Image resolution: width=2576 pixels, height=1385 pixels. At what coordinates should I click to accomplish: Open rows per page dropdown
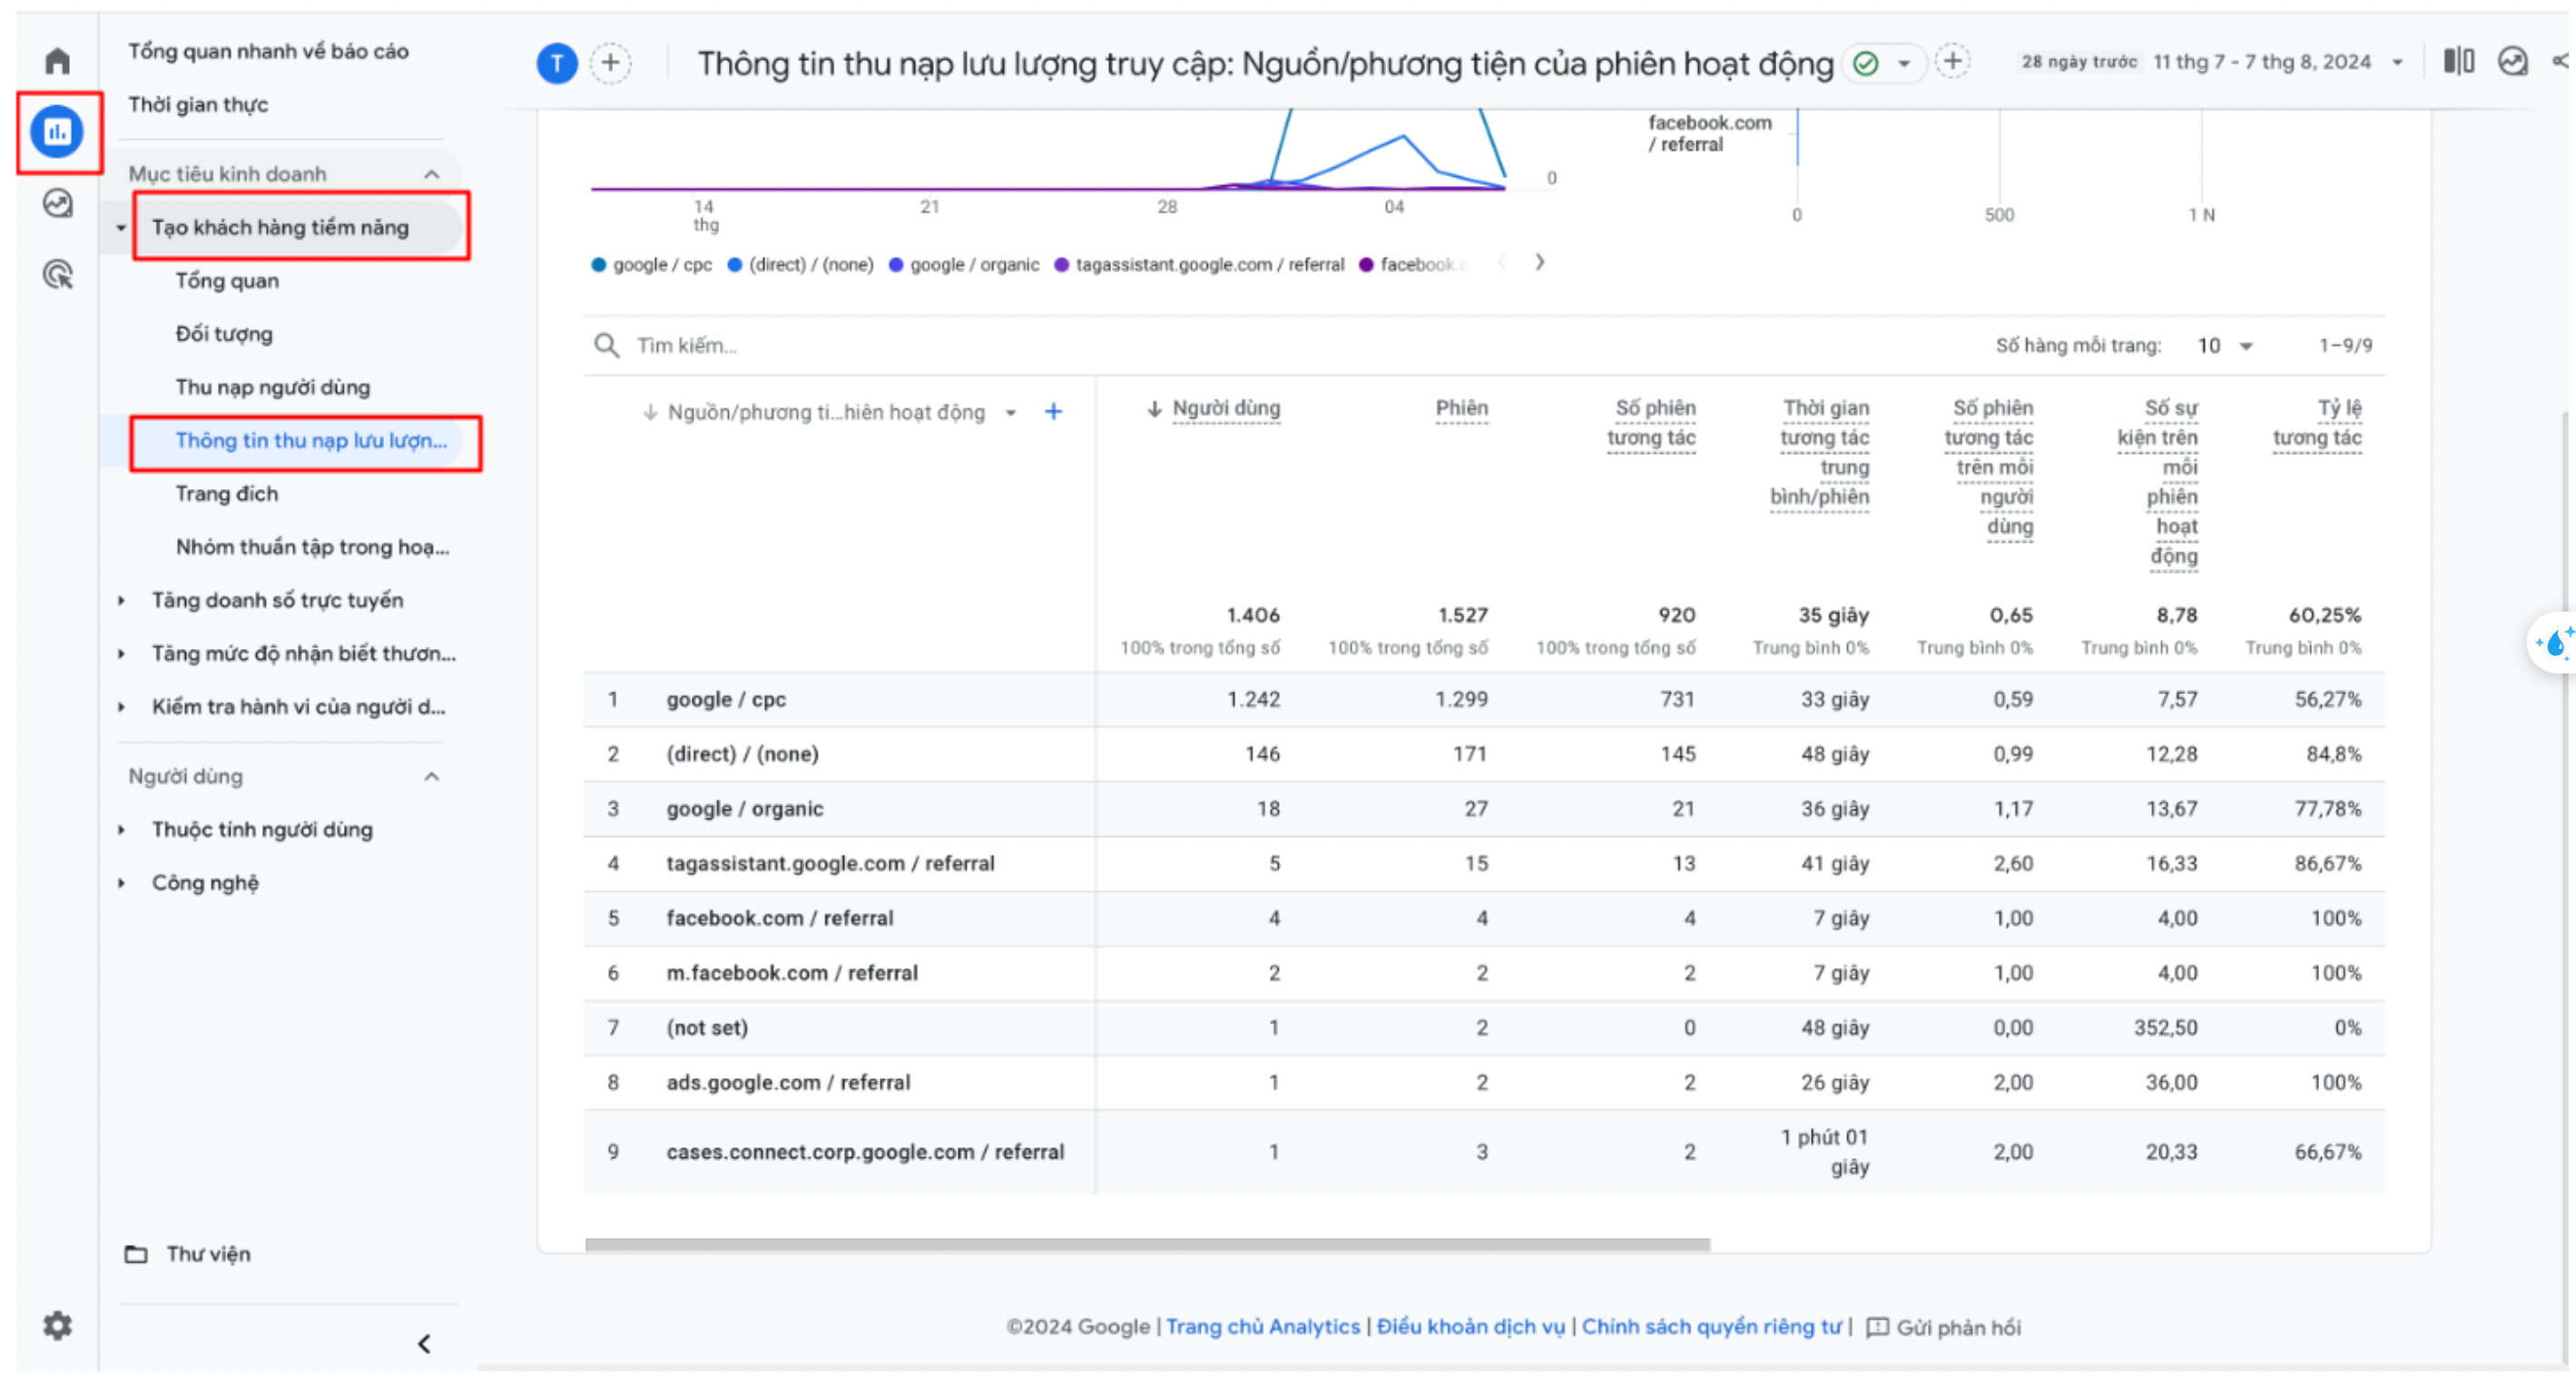click(x=2224, y=346)
